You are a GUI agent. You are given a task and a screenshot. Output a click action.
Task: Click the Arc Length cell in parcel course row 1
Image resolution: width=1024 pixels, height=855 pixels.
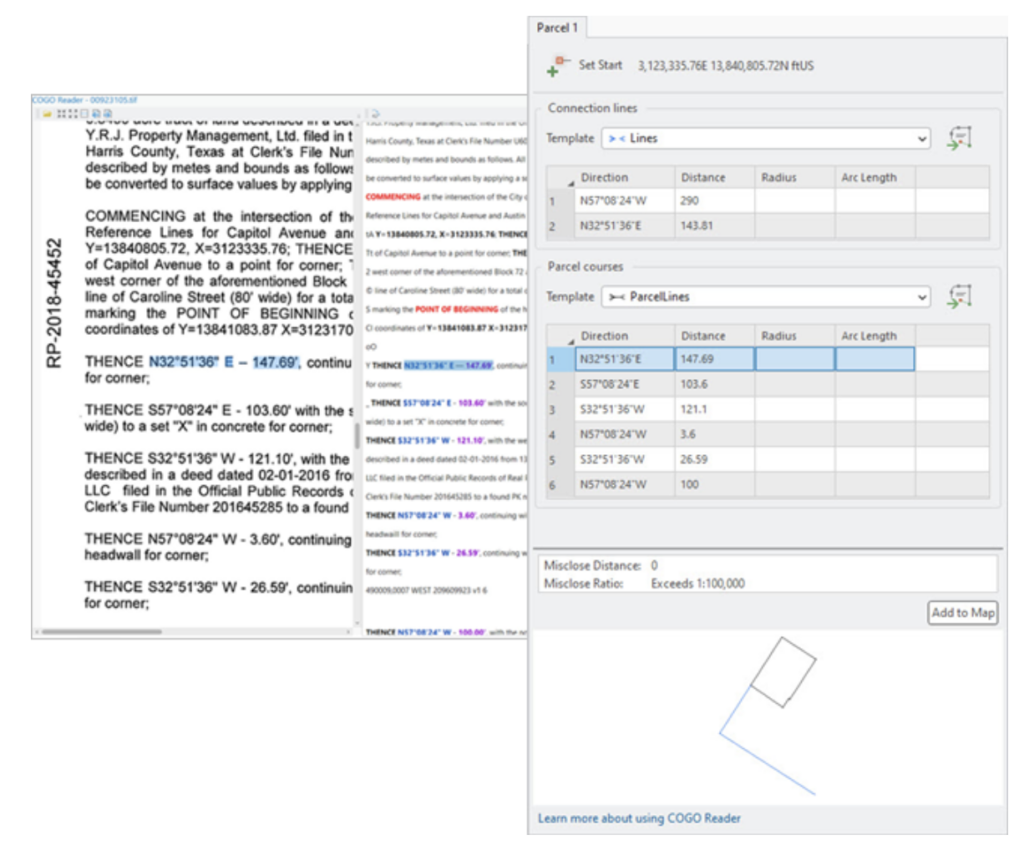tap(875, 359)
